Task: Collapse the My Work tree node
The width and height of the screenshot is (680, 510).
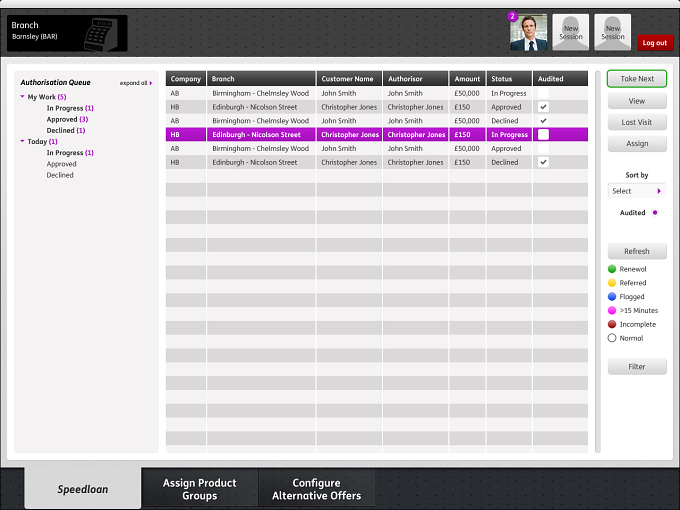Action: coord(22,97)
